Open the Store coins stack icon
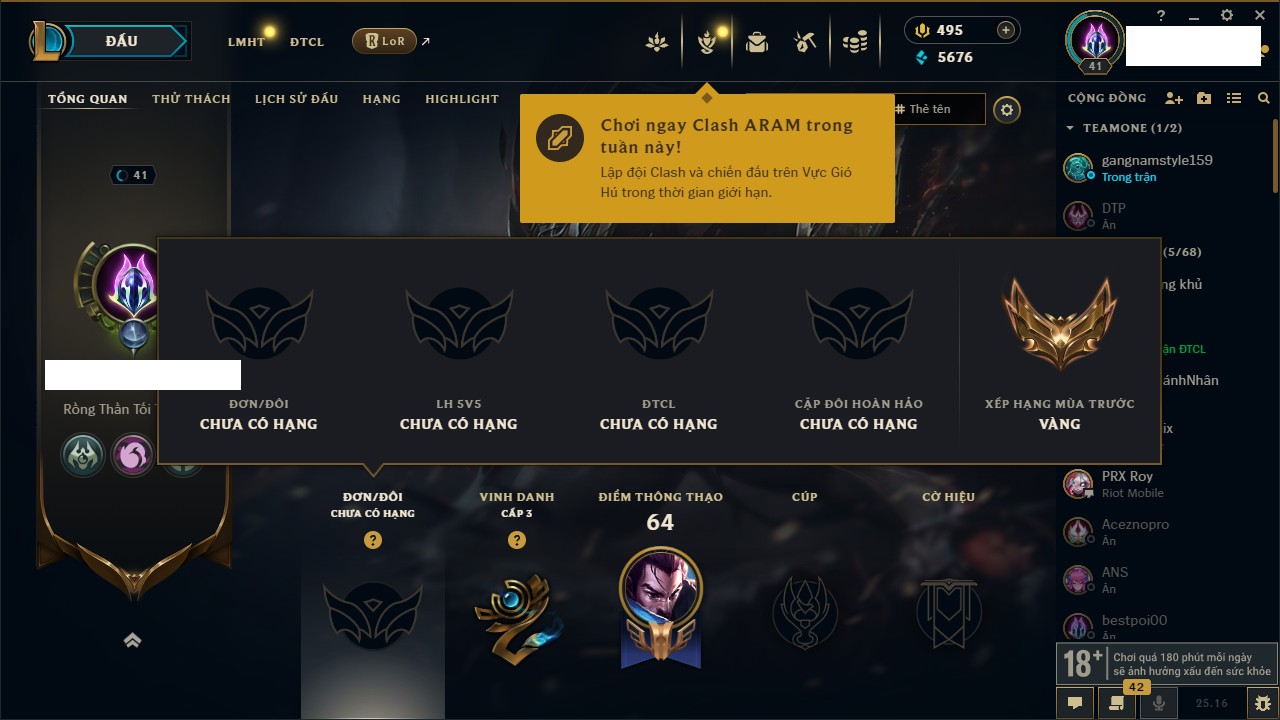 coord(854,42)
